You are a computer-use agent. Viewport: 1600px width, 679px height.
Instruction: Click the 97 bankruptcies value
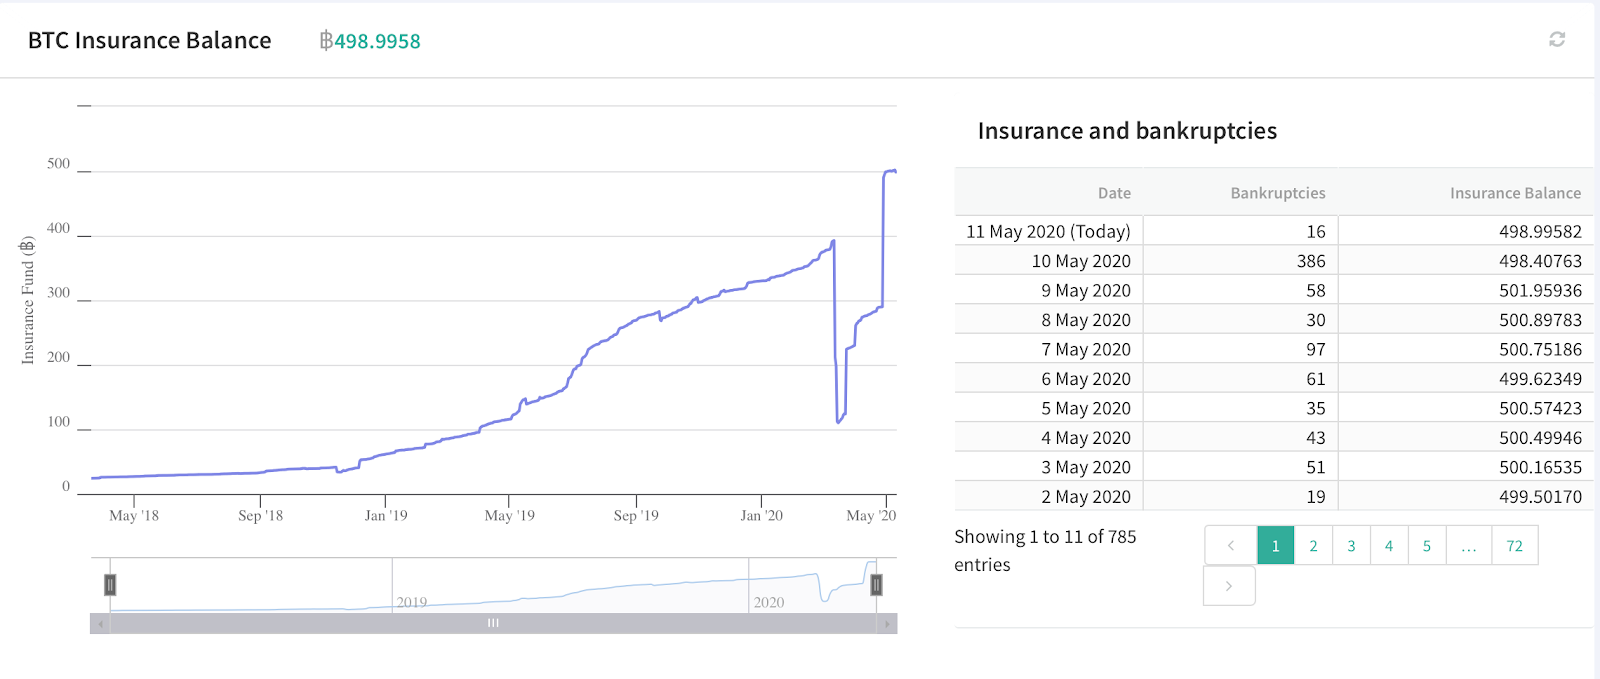click(1316, 349)
